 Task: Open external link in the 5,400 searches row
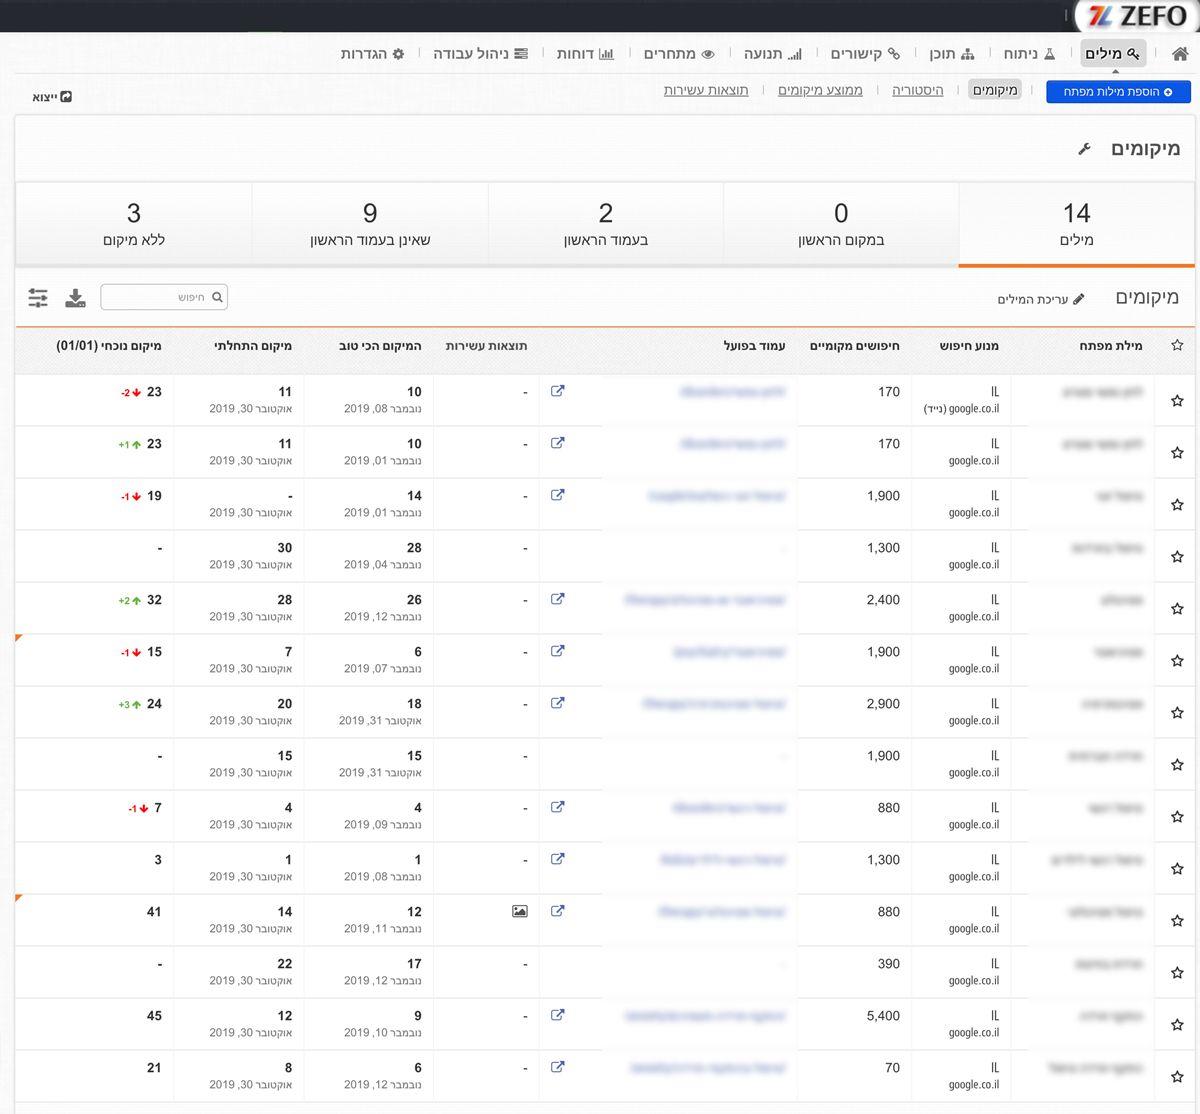(x=558, y=1015)
